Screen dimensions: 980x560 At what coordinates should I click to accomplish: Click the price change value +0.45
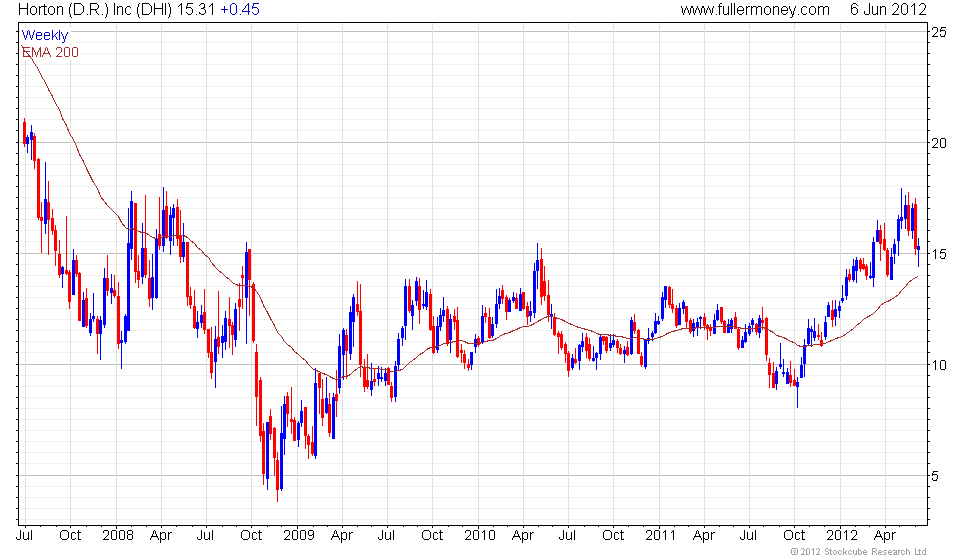(x=240, y=9)
